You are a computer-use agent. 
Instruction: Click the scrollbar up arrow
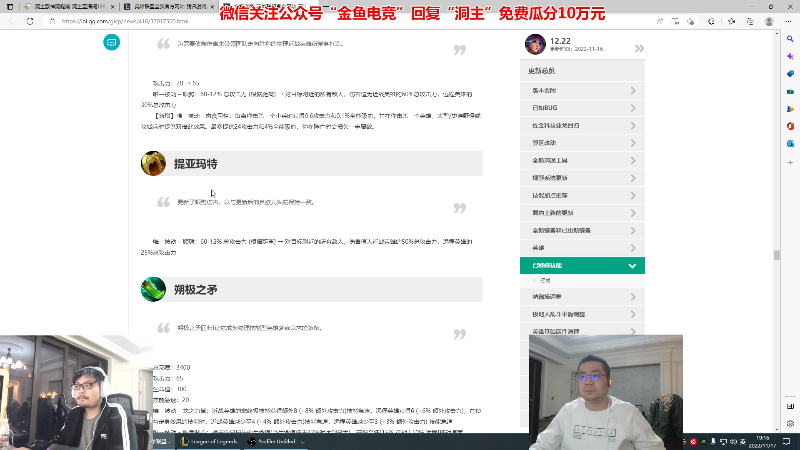(x=777, y=34)
